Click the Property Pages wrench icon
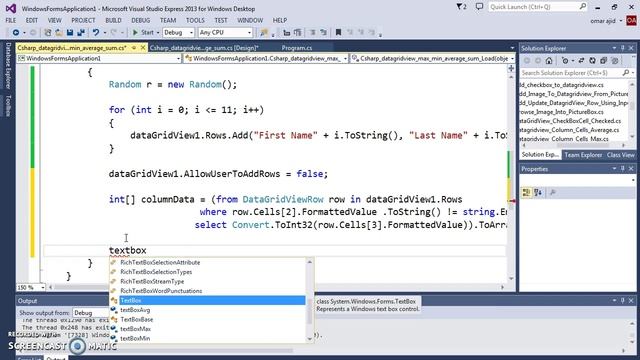This screenshot has height=360, width=640. (553, 192)
